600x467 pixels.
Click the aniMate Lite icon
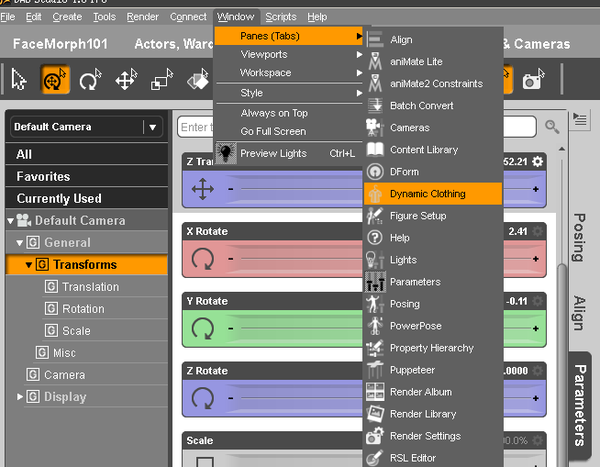pyautogui.click(x=375, y=61)
